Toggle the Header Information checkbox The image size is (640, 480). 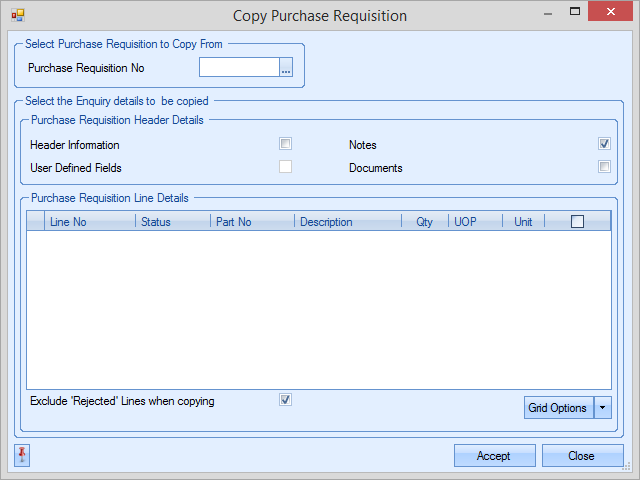[286, 144]
